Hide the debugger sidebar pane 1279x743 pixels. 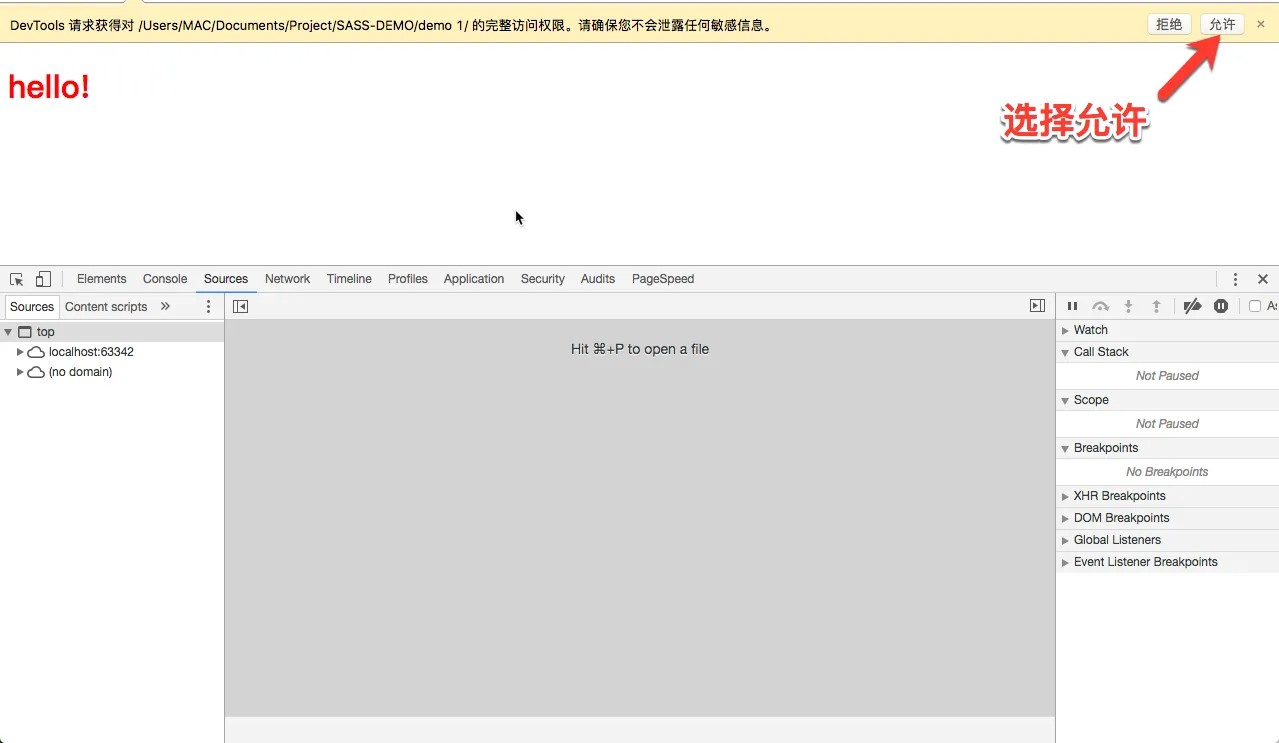pos(1037,306)
